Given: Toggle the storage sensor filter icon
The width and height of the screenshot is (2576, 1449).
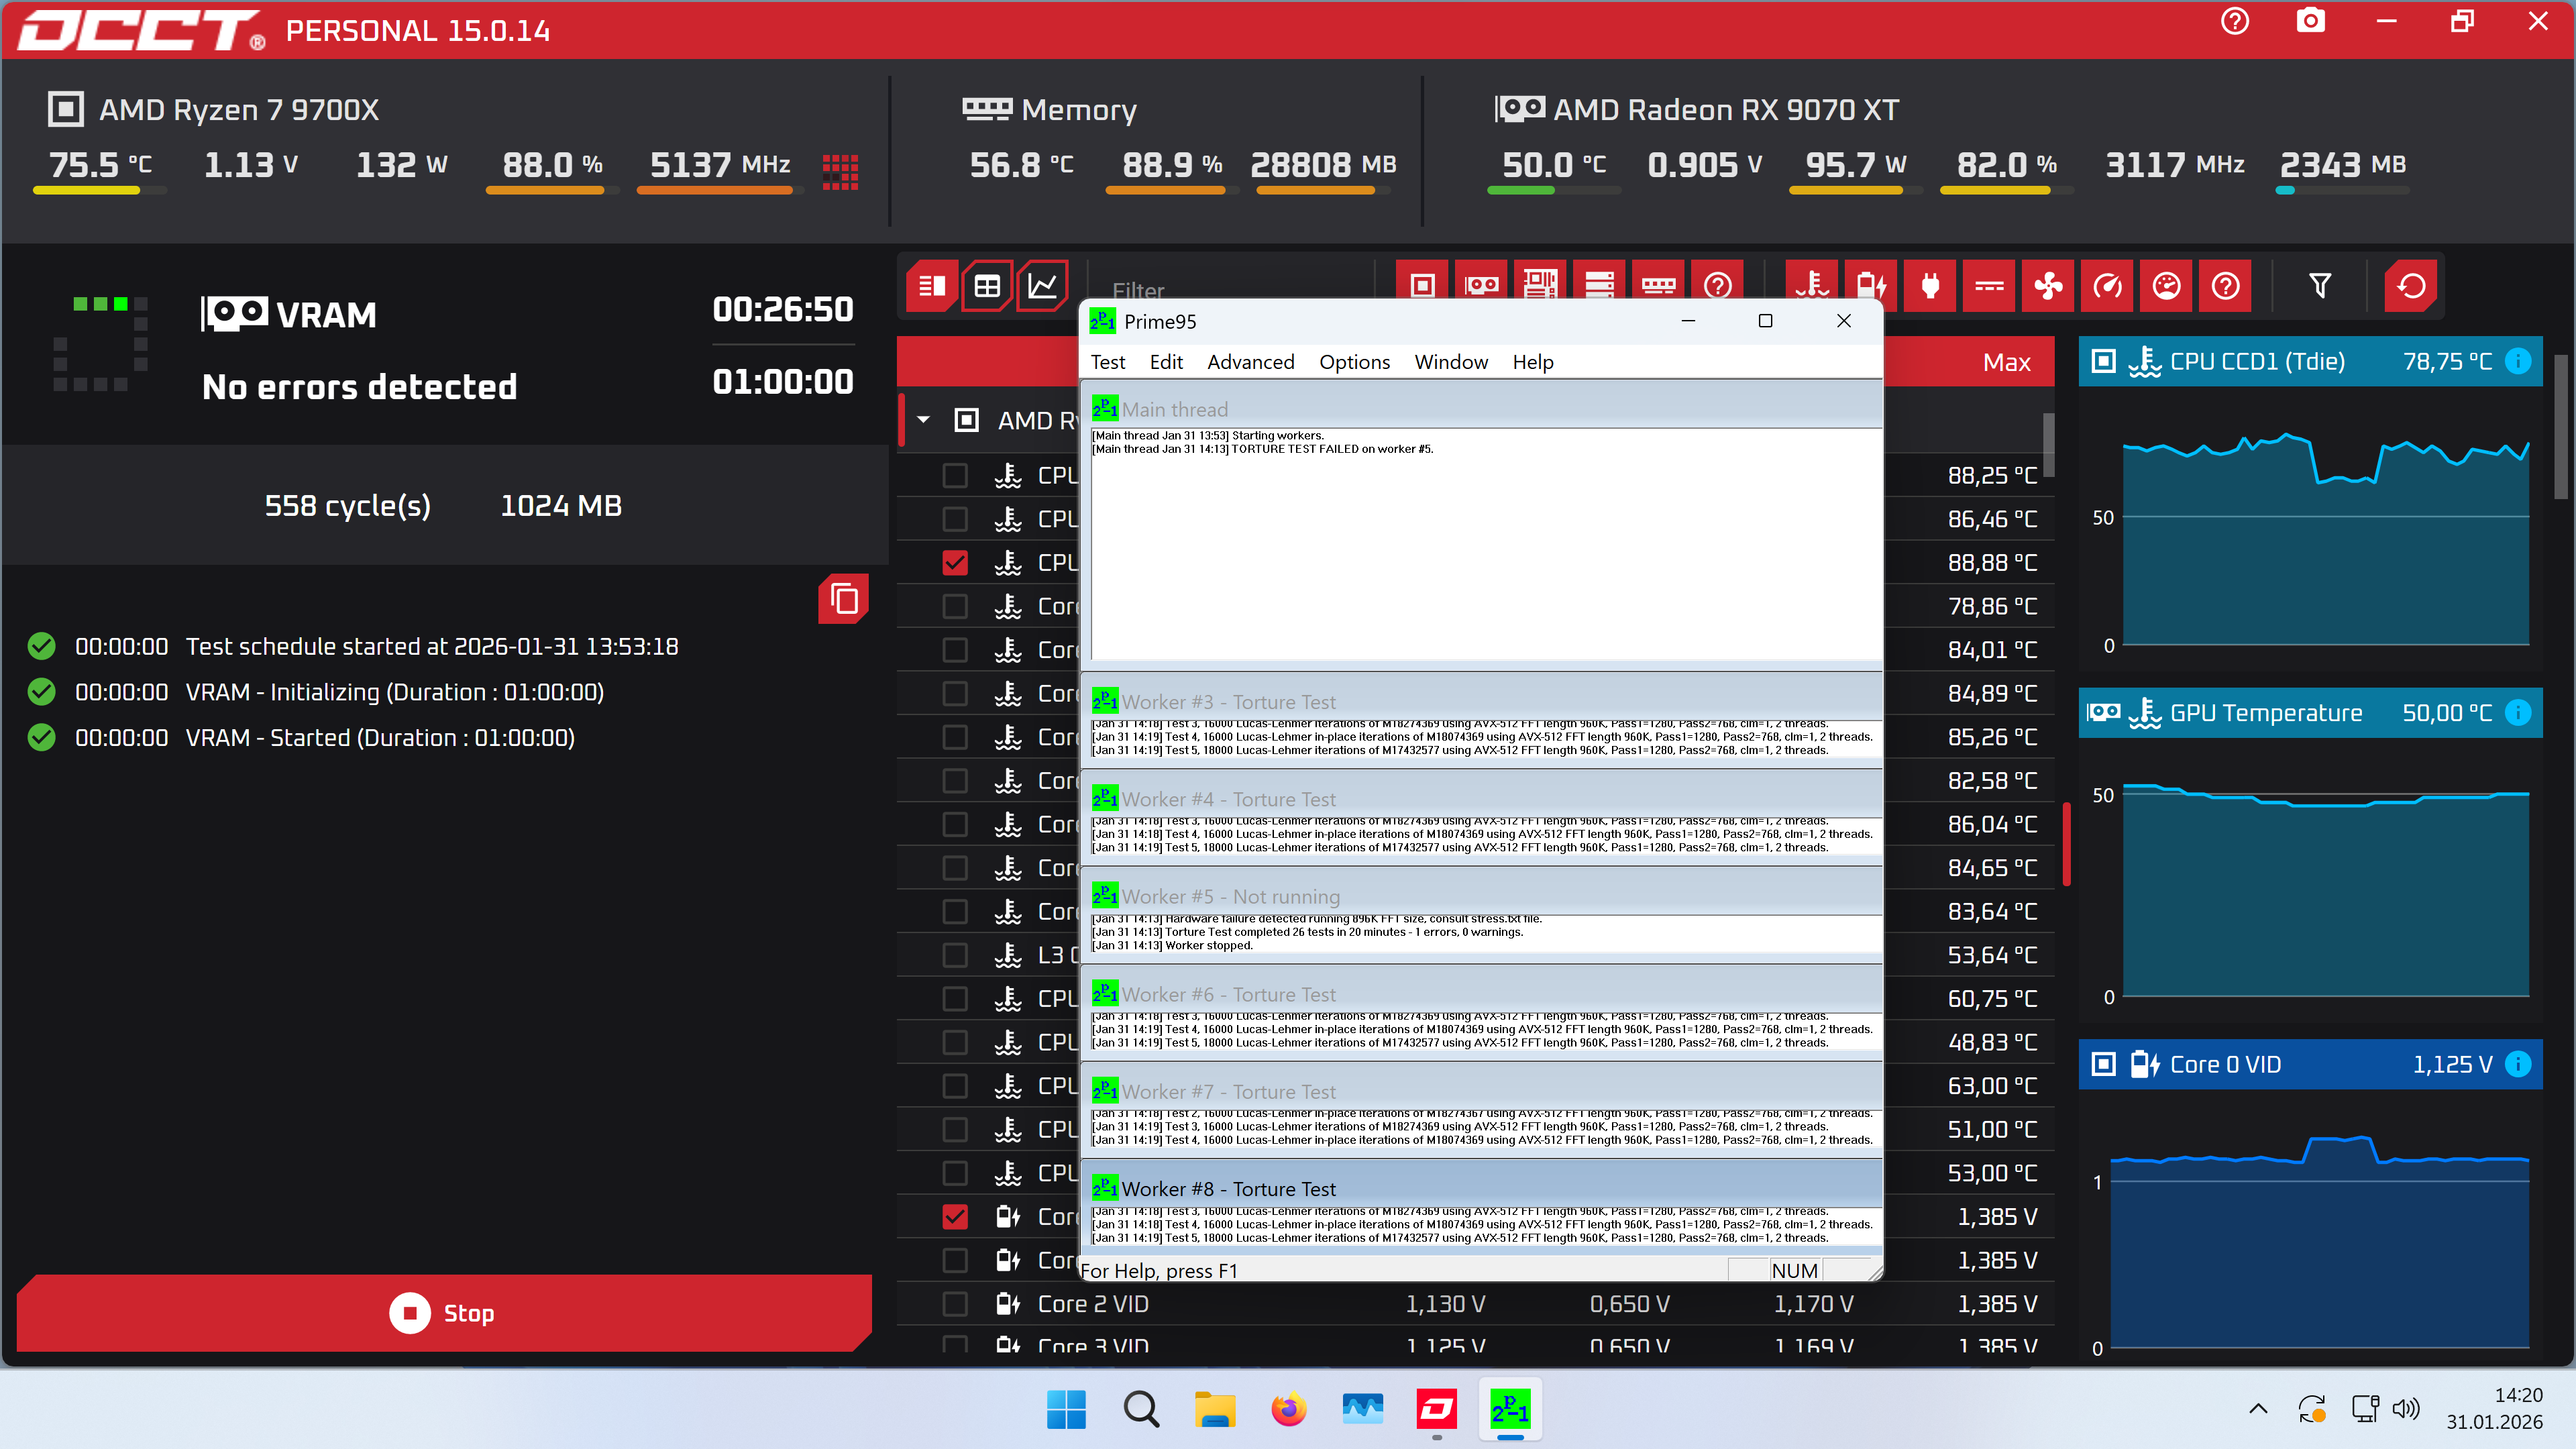Looking at the screenshot, I should tap(1599, 286).
